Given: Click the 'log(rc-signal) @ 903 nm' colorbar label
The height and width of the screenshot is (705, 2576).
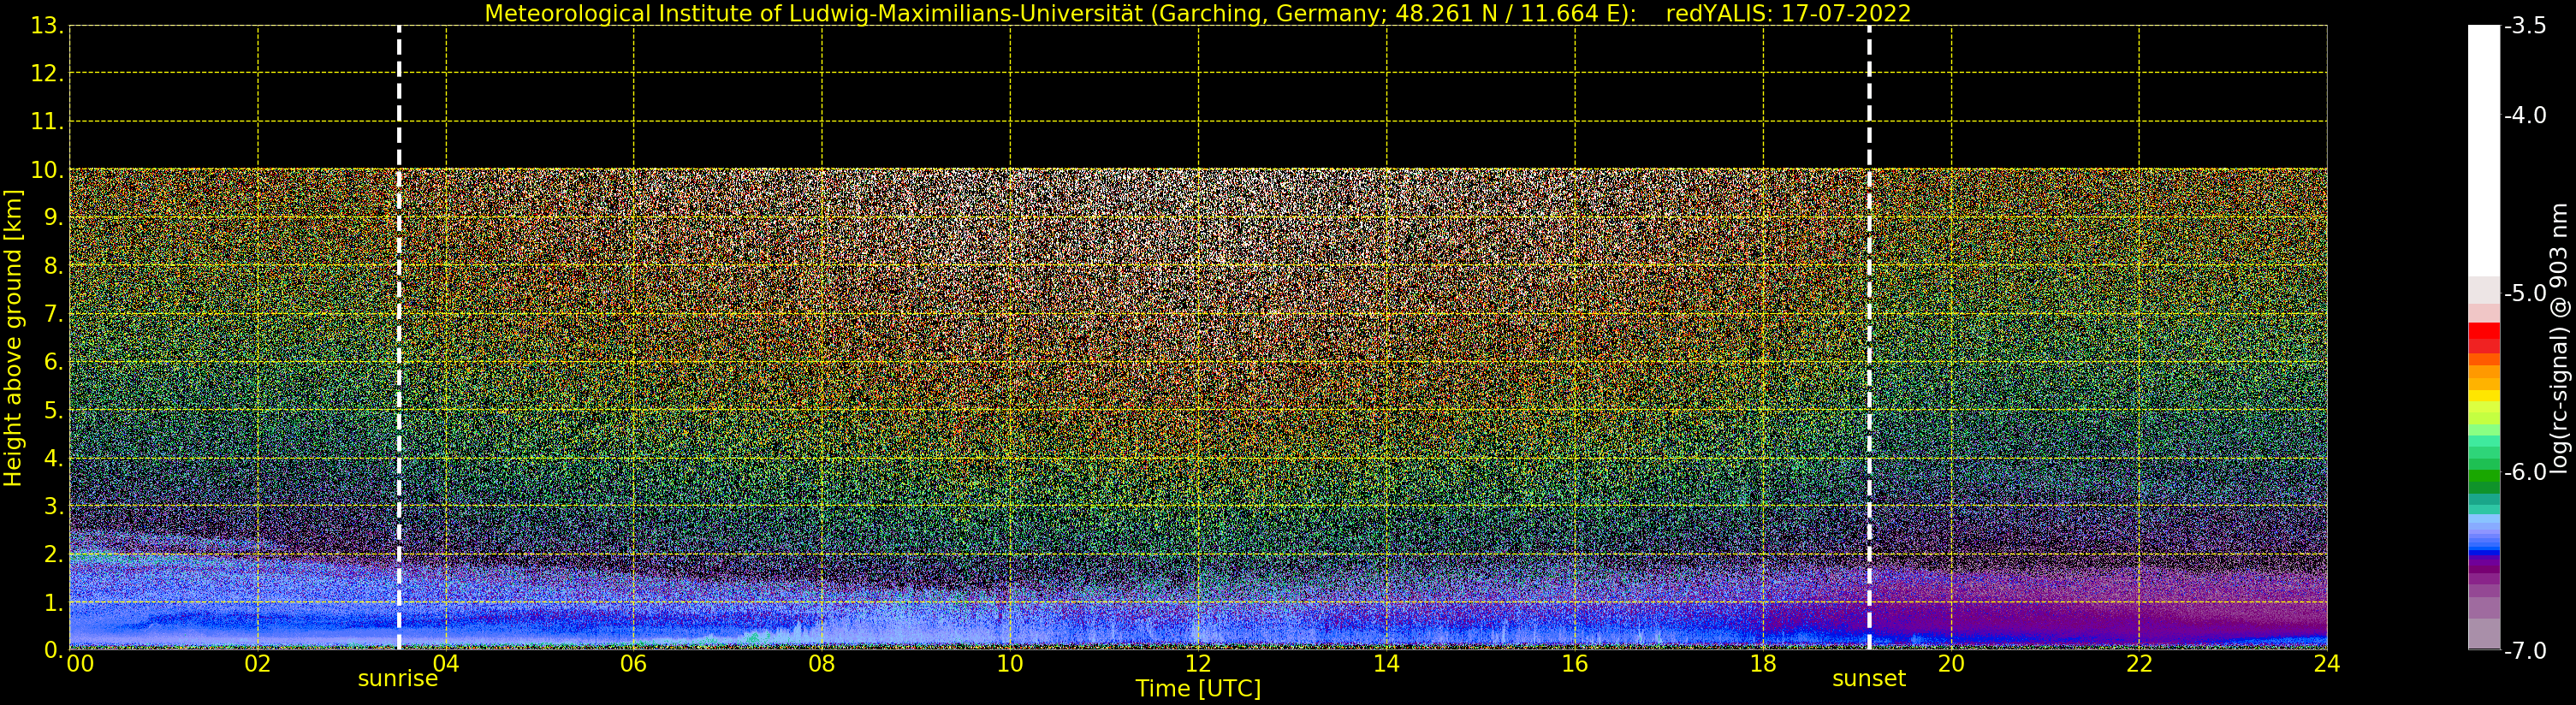Looking at the screenshot, I should [x=2559, y=338].
